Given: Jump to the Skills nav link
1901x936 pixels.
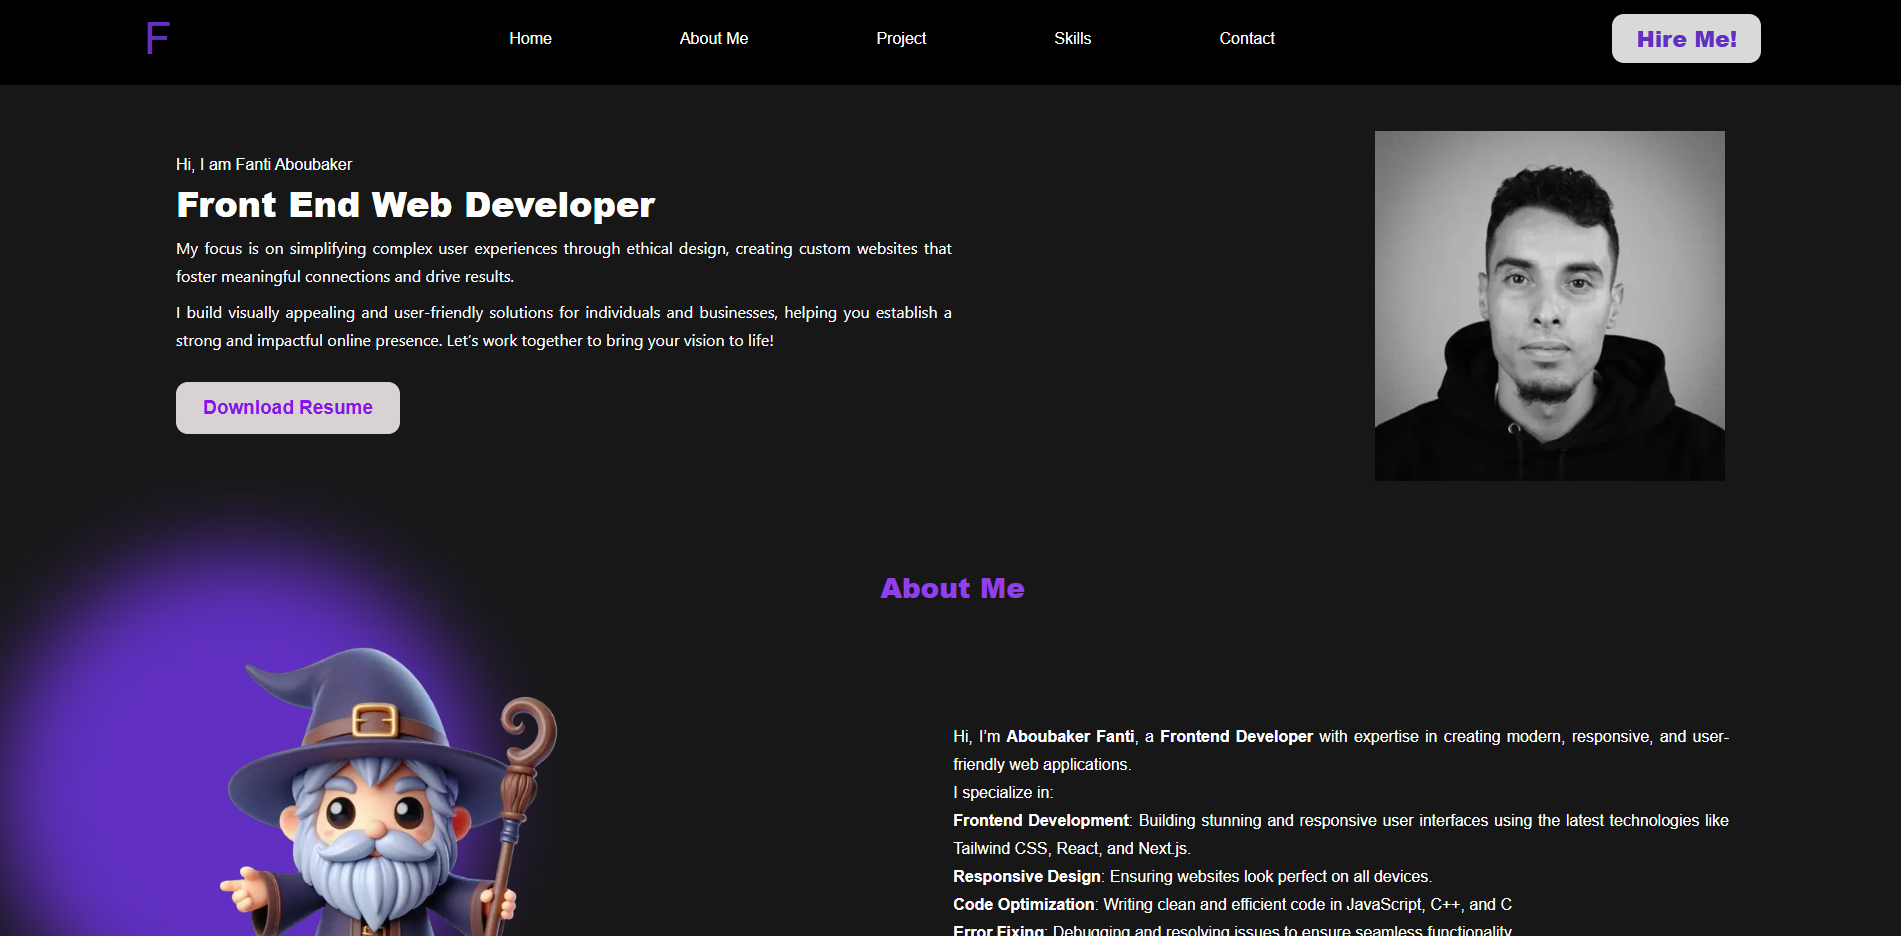Looking at the screenshot, I should tap(1072, 38).
